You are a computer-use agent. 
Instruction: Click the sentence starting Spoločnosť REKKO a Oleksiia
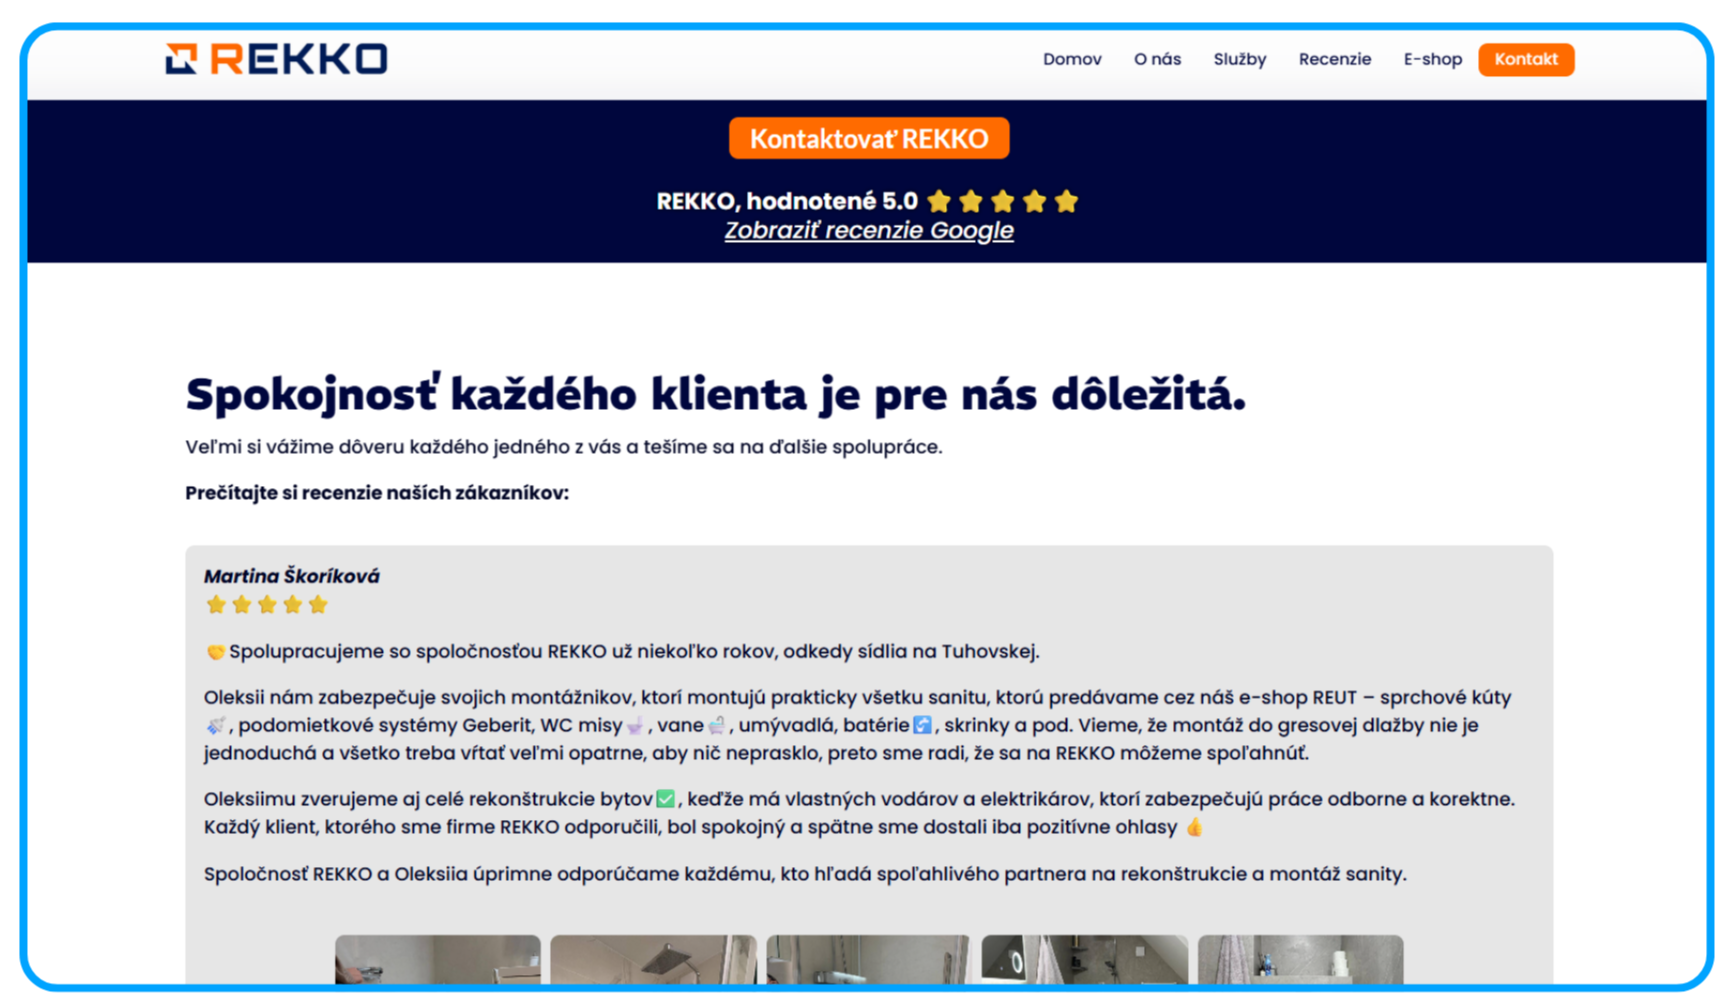(x=805, y=874)
